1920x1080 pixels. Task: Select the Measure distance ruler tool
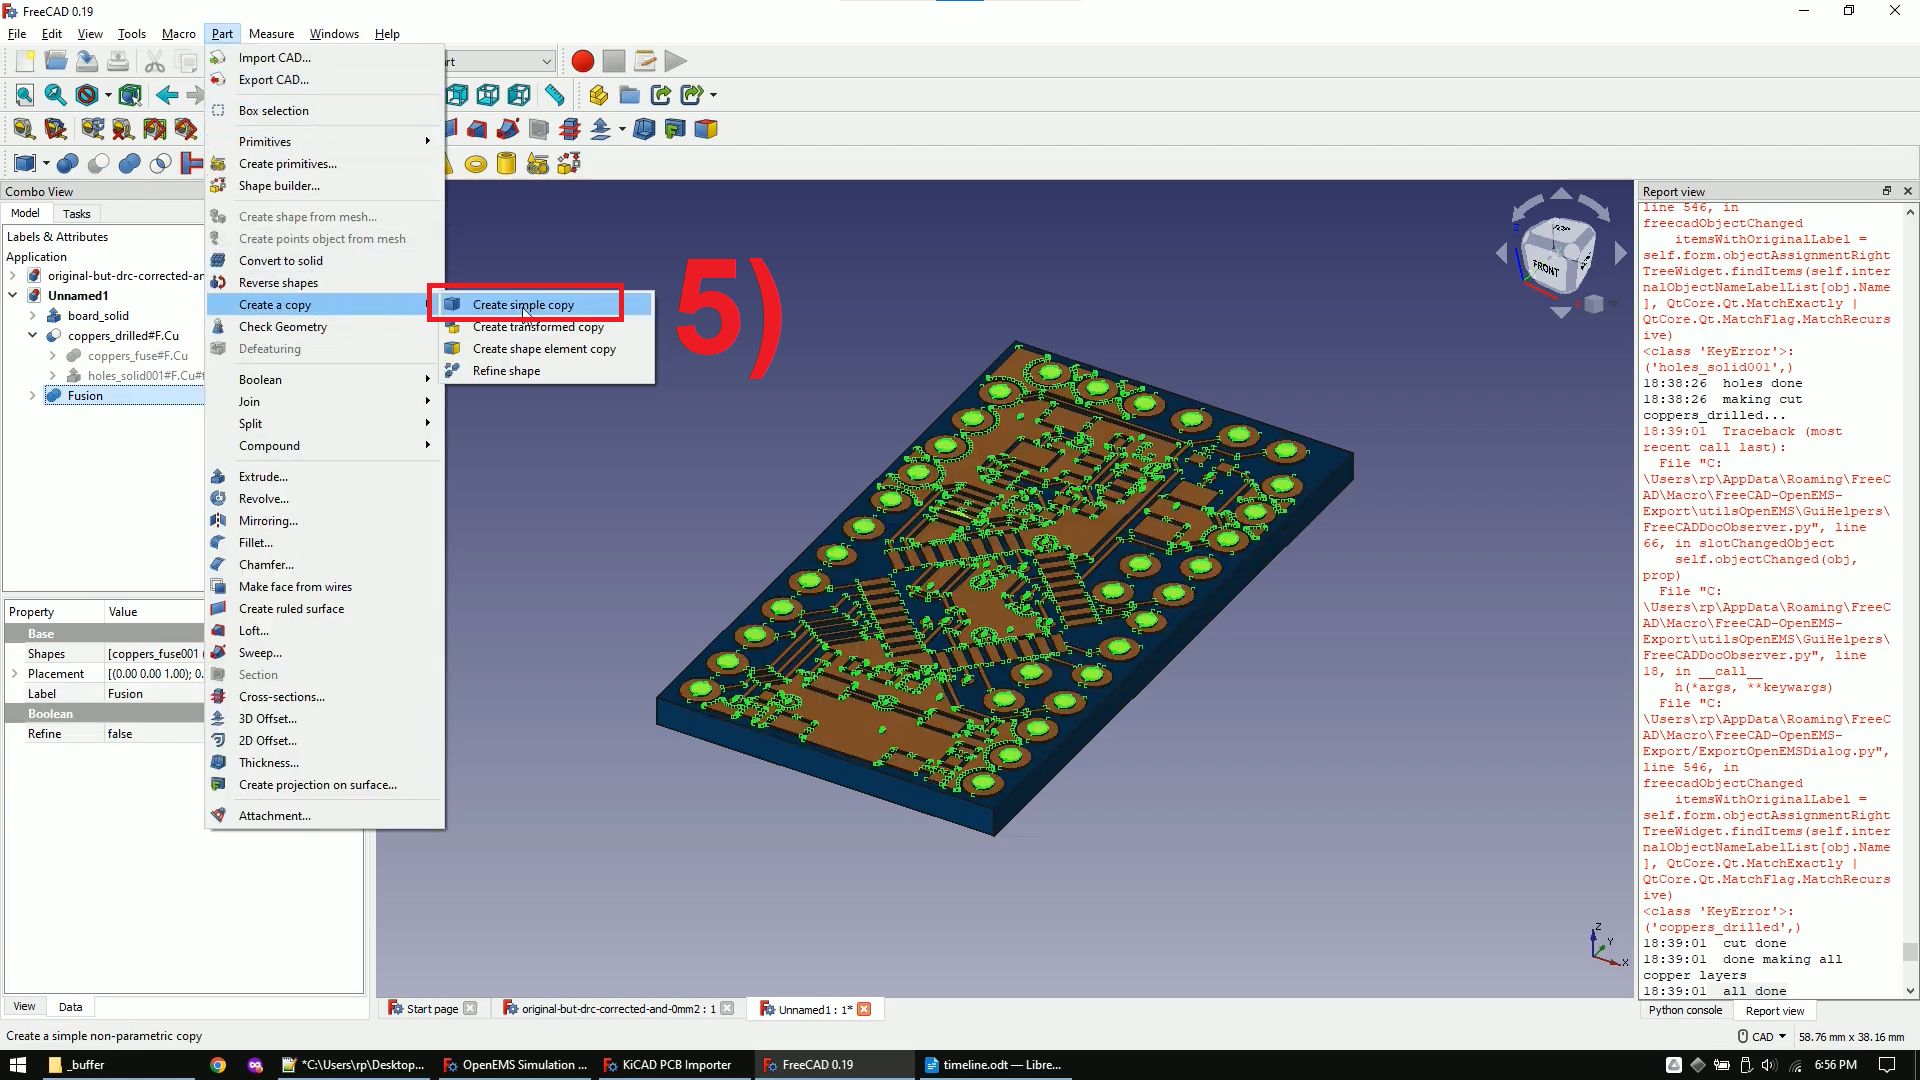(555, 95)
